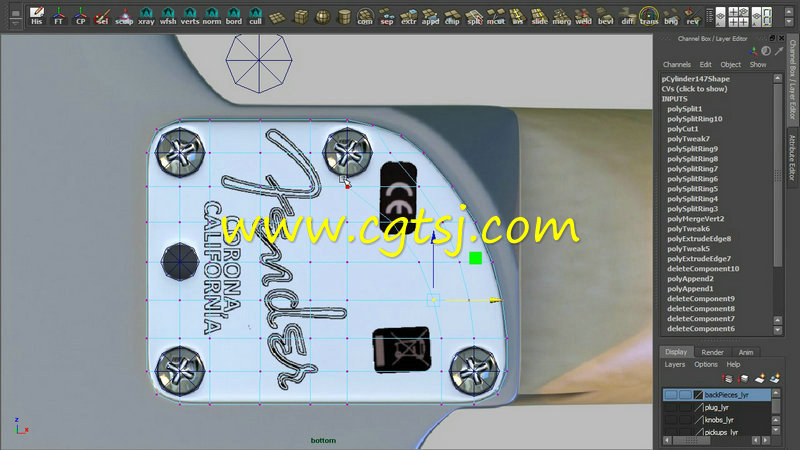Select the deleteComponent10 input node
800x450 pixels.
(x=703, y=269)
